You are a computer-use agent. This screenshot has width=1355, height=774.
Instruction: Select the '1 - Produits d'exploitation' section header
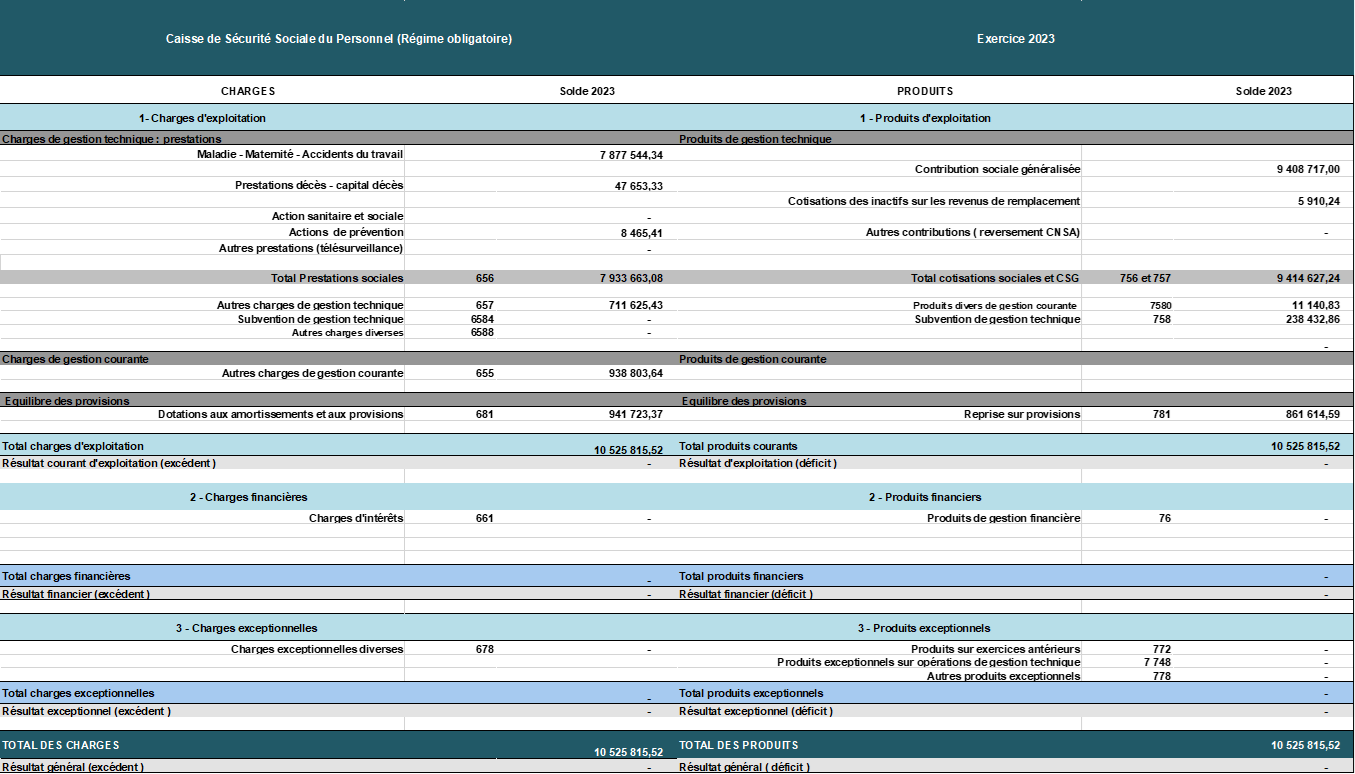(x=925, y=118)
